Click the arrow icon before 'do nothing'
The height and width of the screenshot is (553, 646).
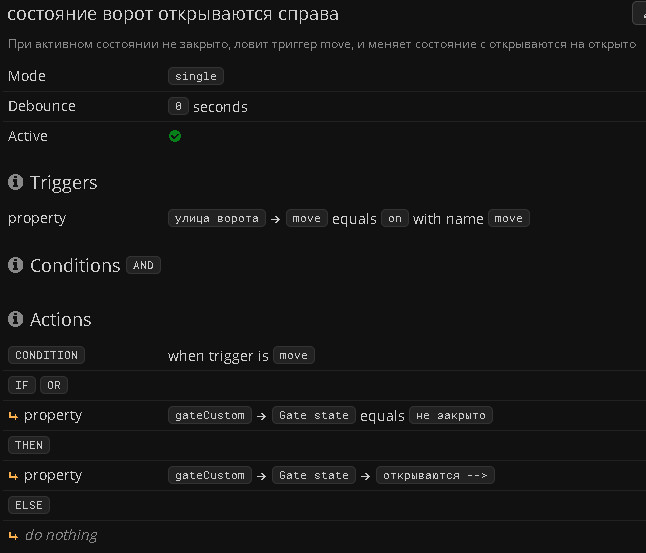click(13, 535)
